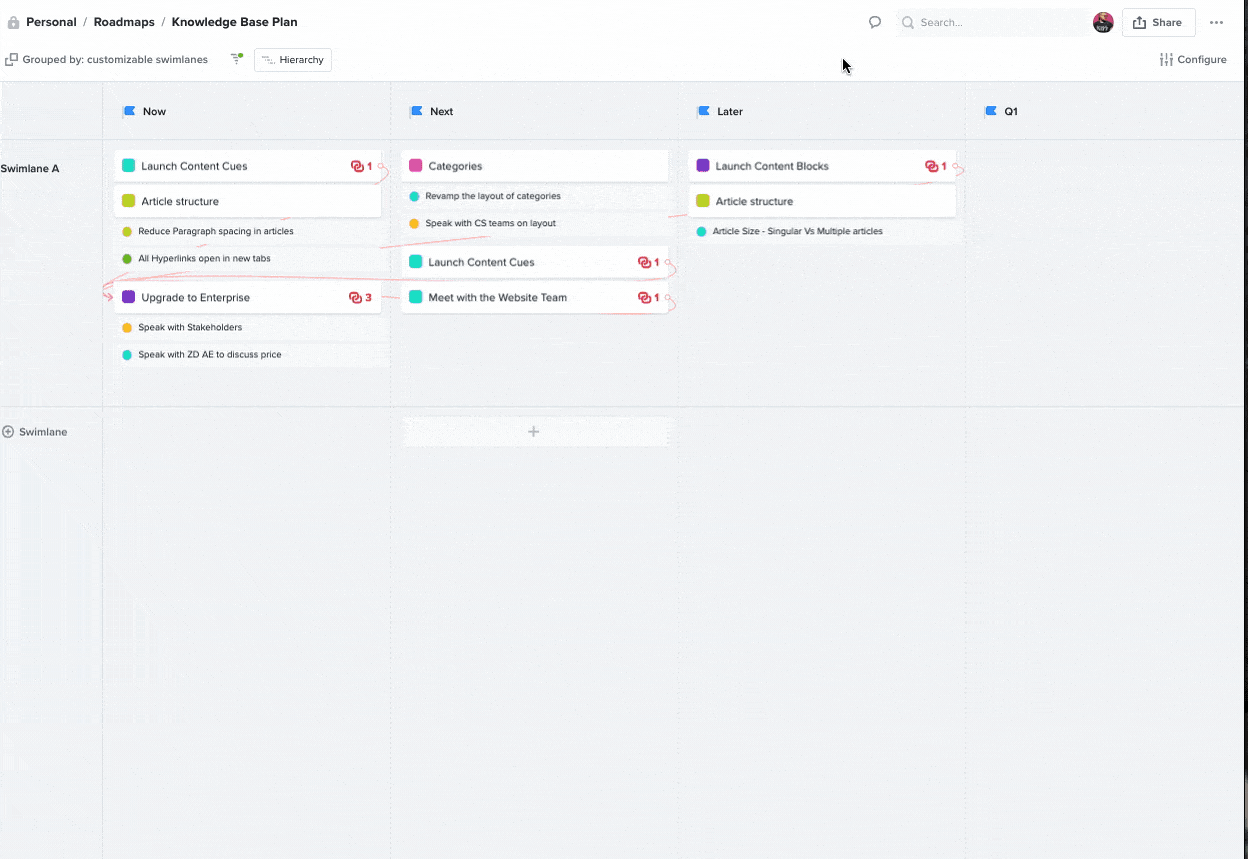
Task: Open Article structure card in Later
Action: click(x=822, y=201)
